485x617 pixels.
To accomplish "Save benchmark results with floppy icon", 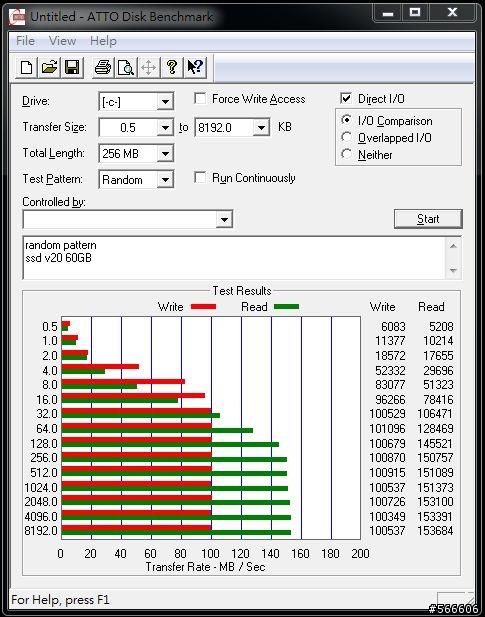I will [72, 67].
